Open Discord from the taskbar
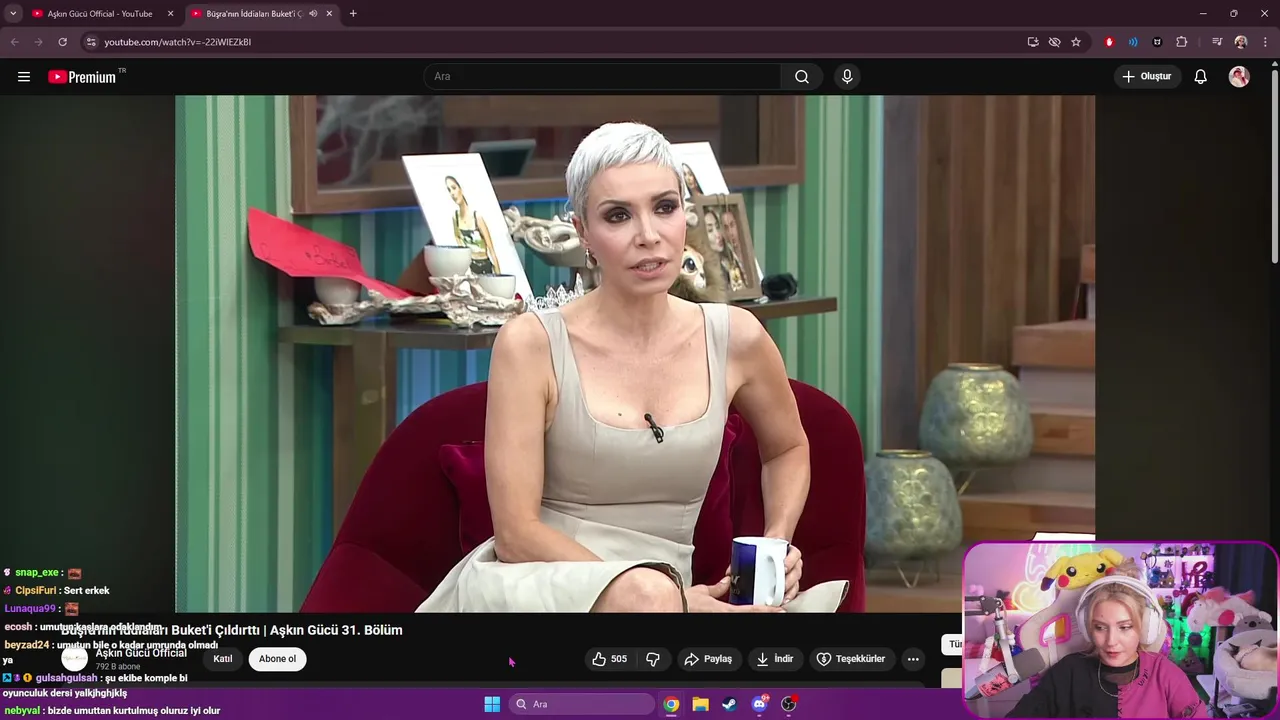The width and height of the screenshot is (1280, 720). (x=760, y=704)
